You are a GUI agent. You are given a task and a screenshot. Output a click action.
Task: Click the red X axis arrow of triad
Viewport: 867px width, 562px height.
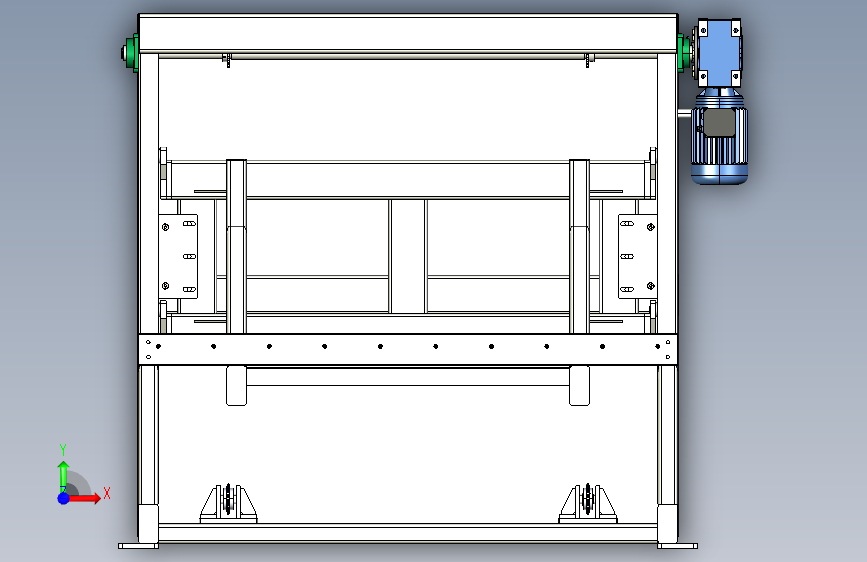84,498
